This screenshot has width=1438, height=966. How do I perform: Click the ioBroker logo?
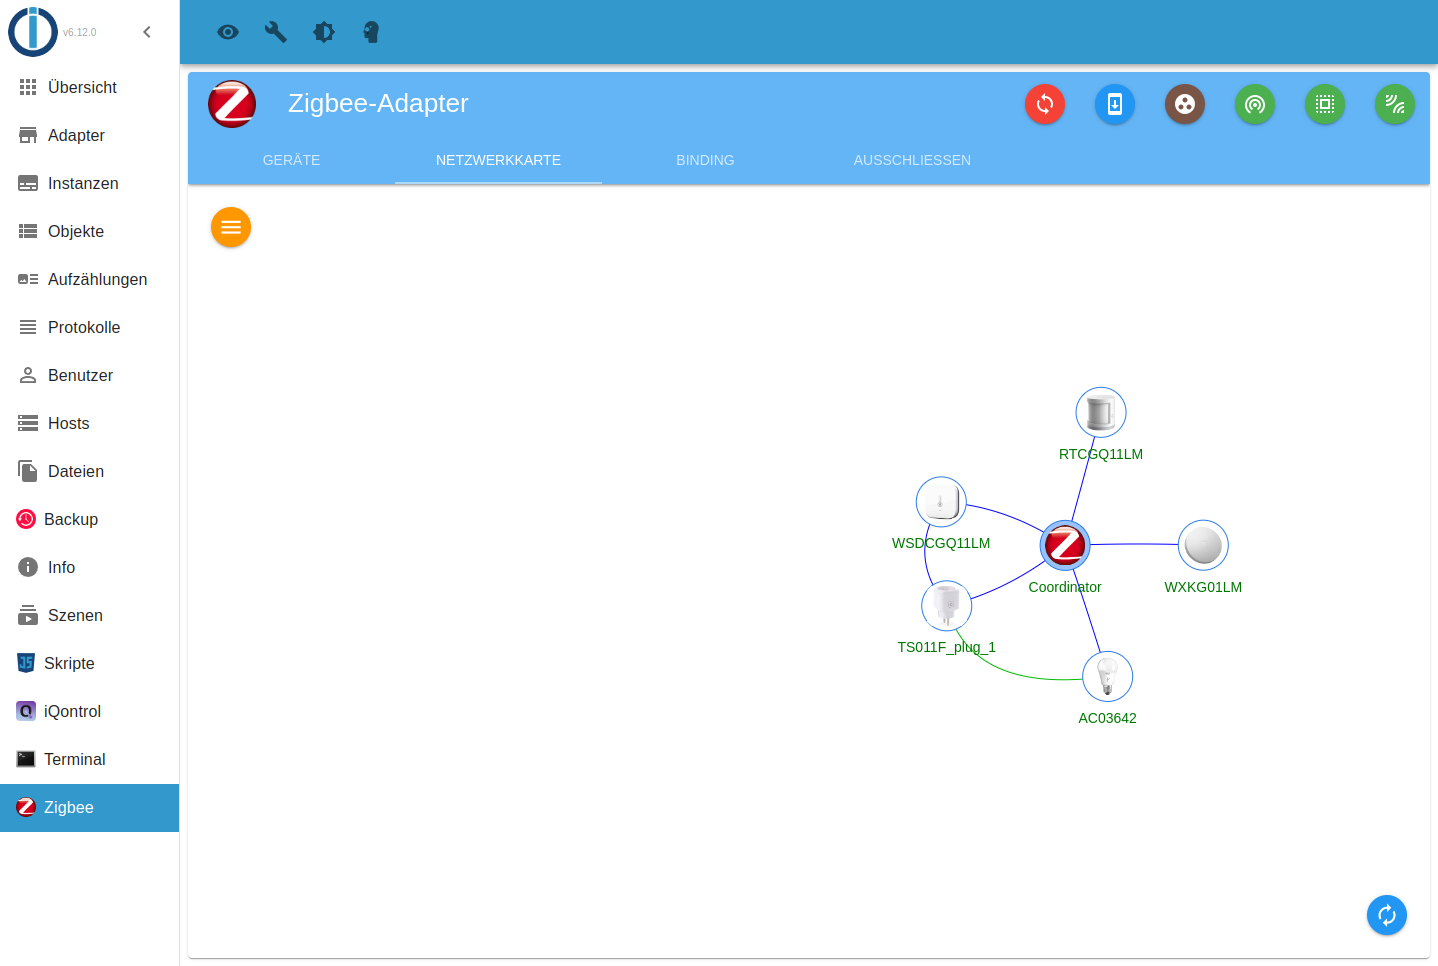[33, 31]
